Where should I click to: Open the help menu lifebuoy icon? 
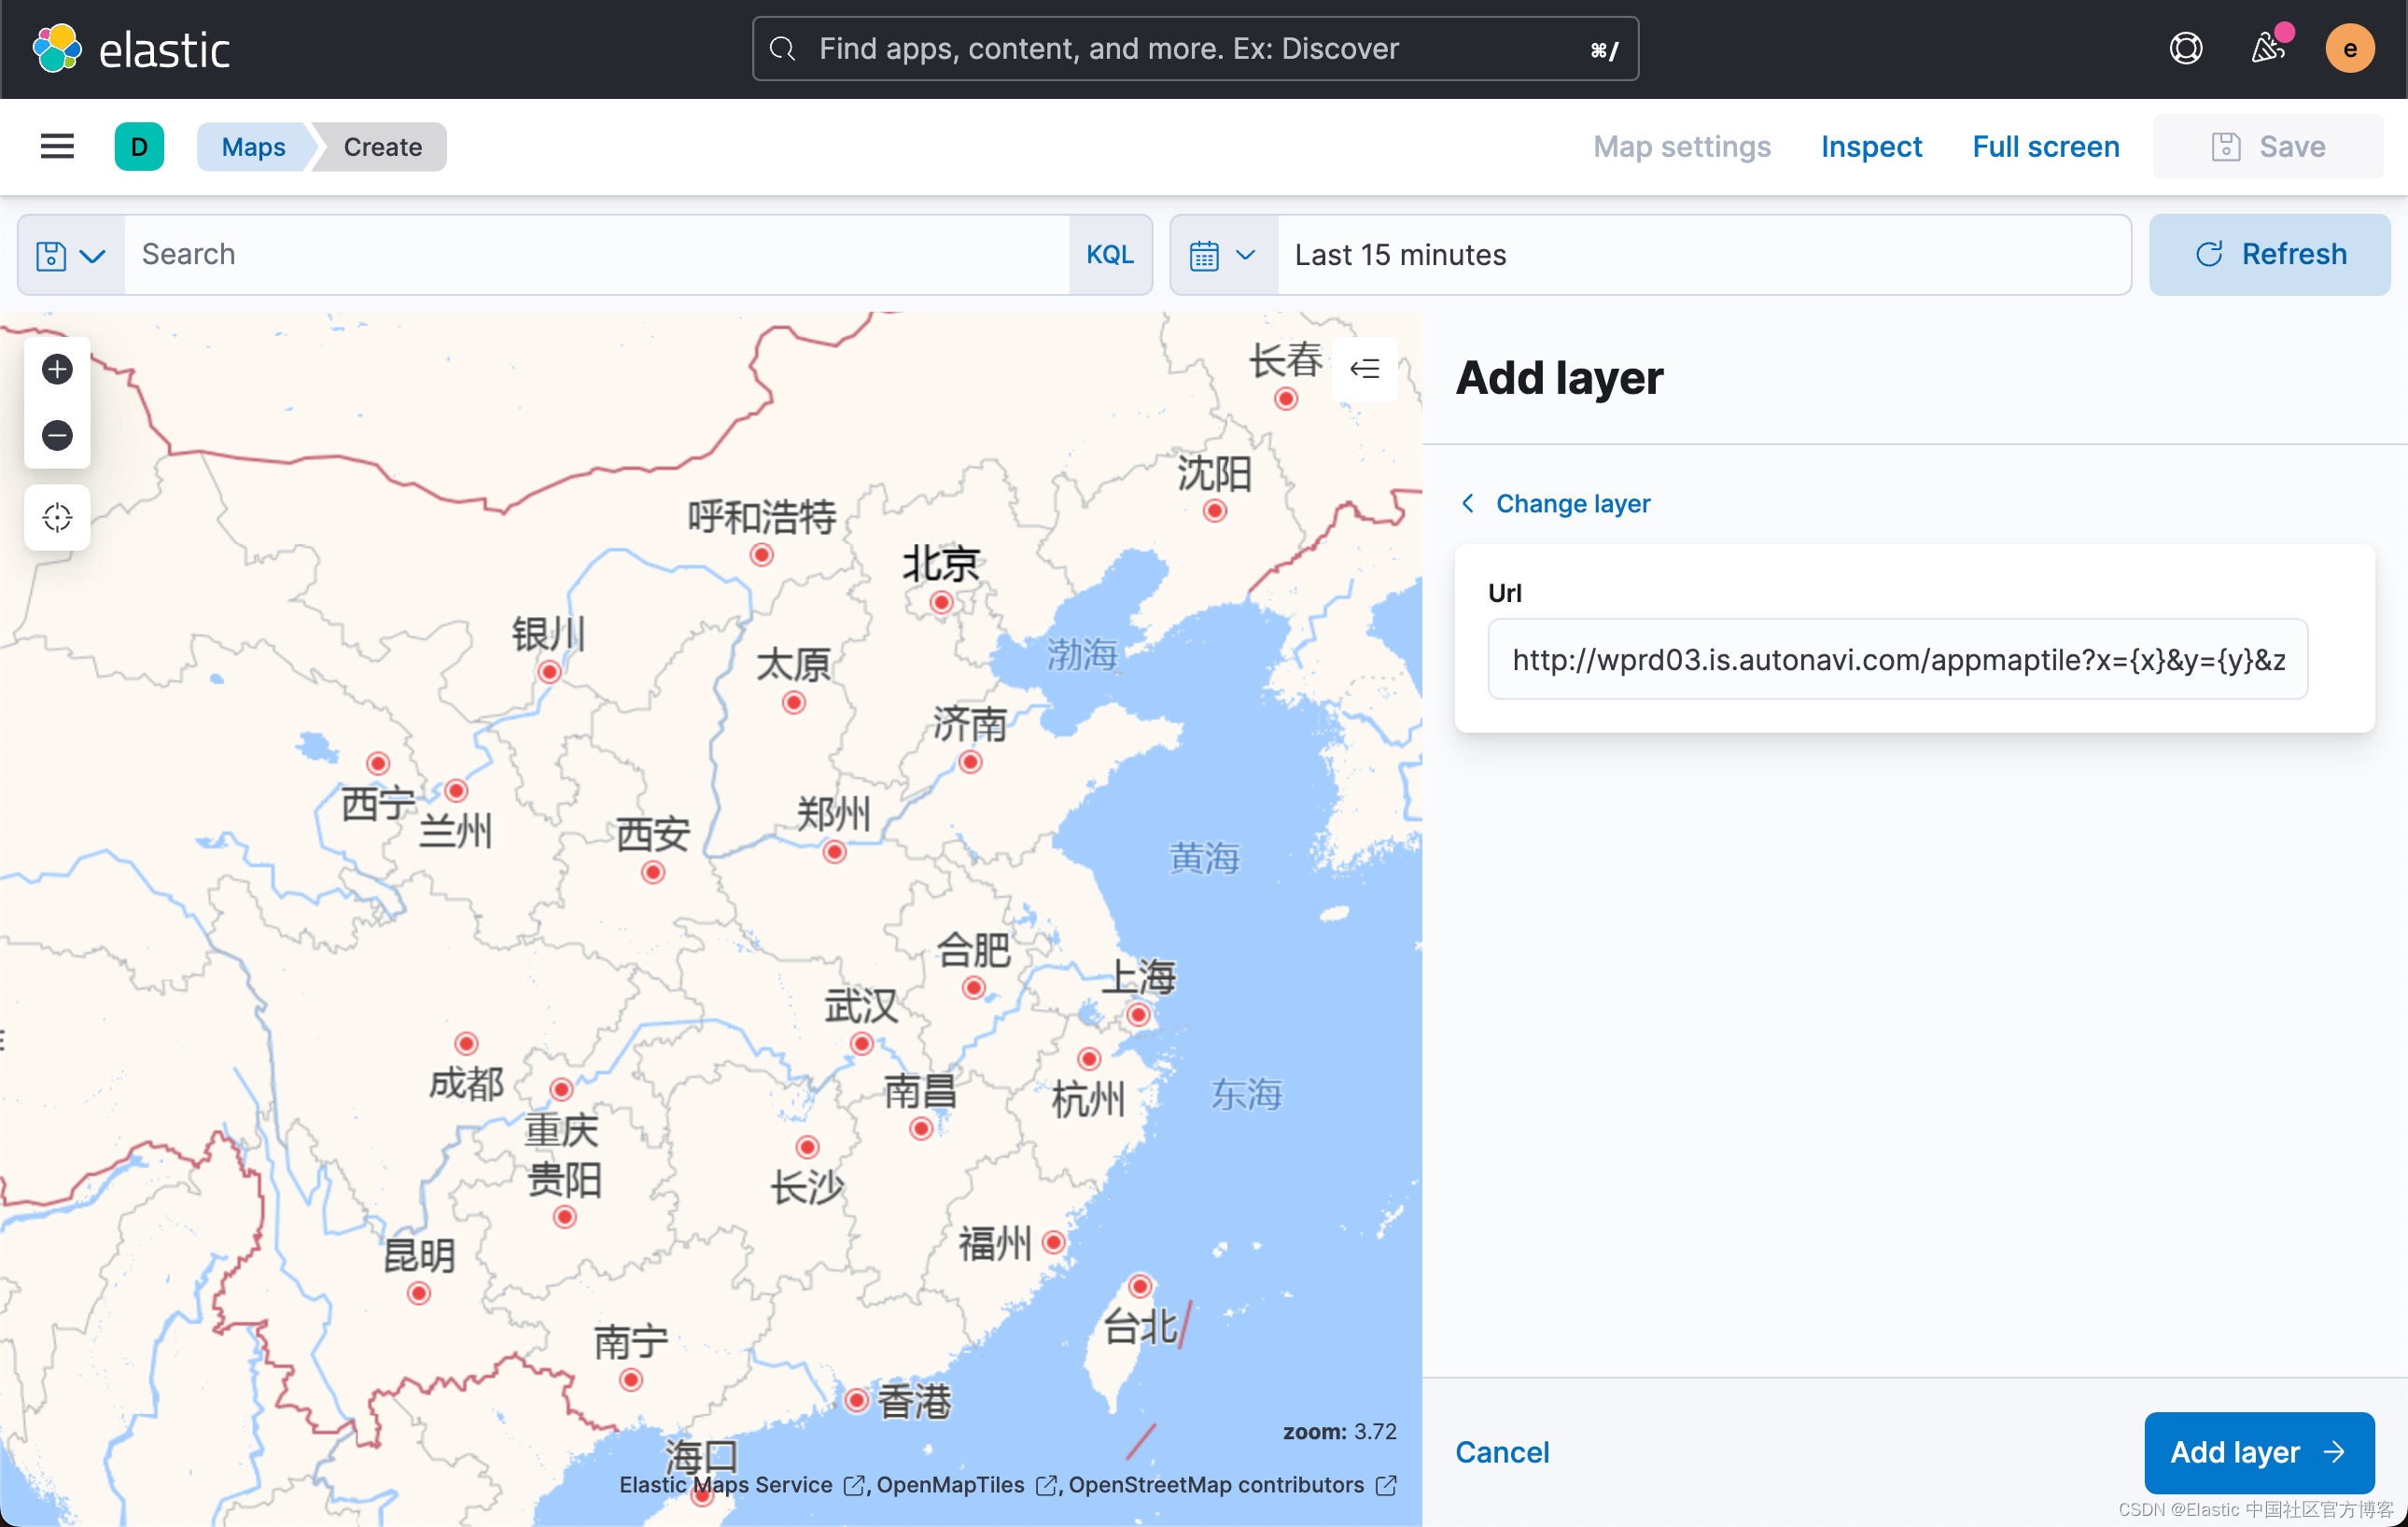[2185, 48]
